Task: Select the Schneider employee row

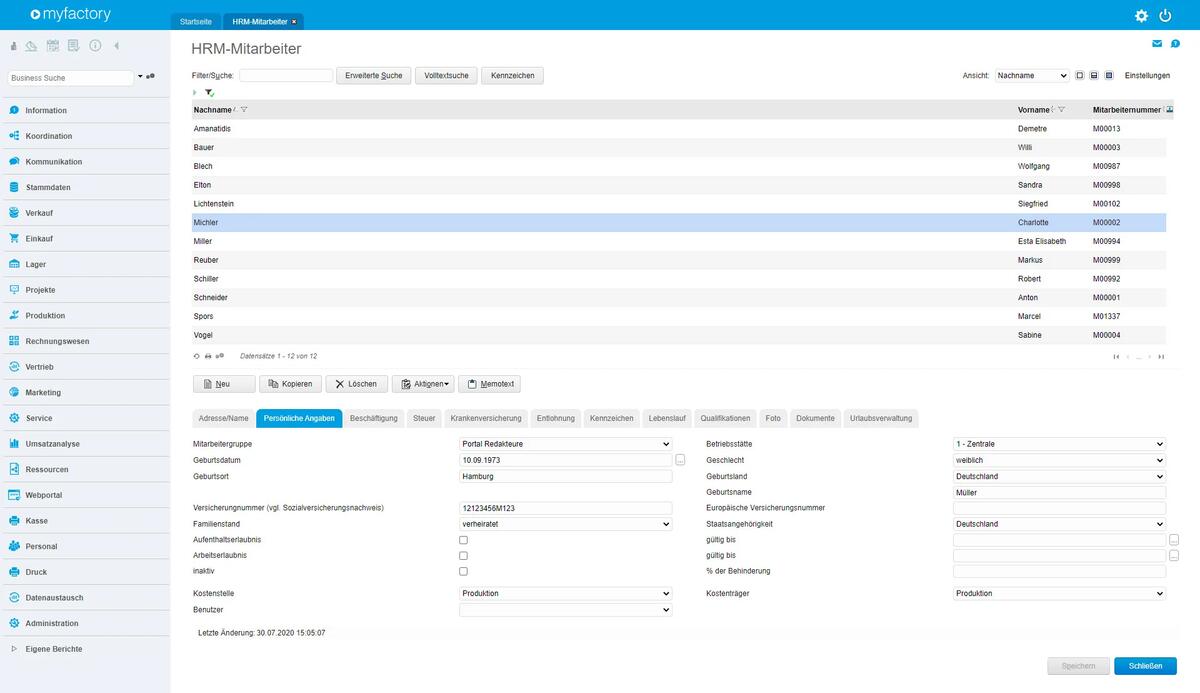Action: click(x=679, y=297)
